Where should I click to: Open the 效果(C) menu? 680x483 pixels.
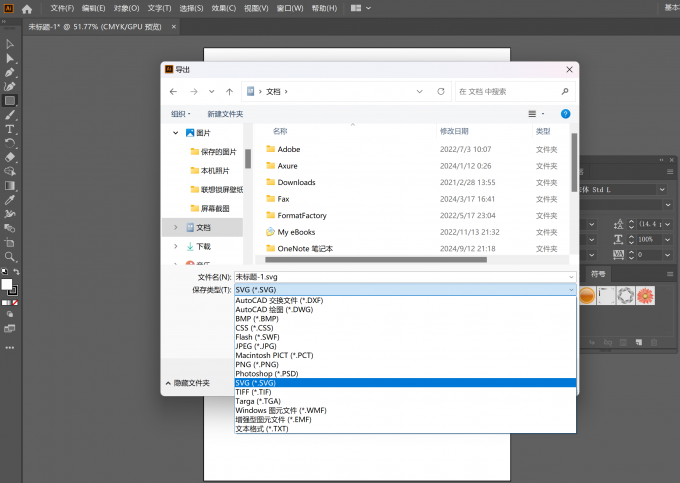click(x=224, y=8)
